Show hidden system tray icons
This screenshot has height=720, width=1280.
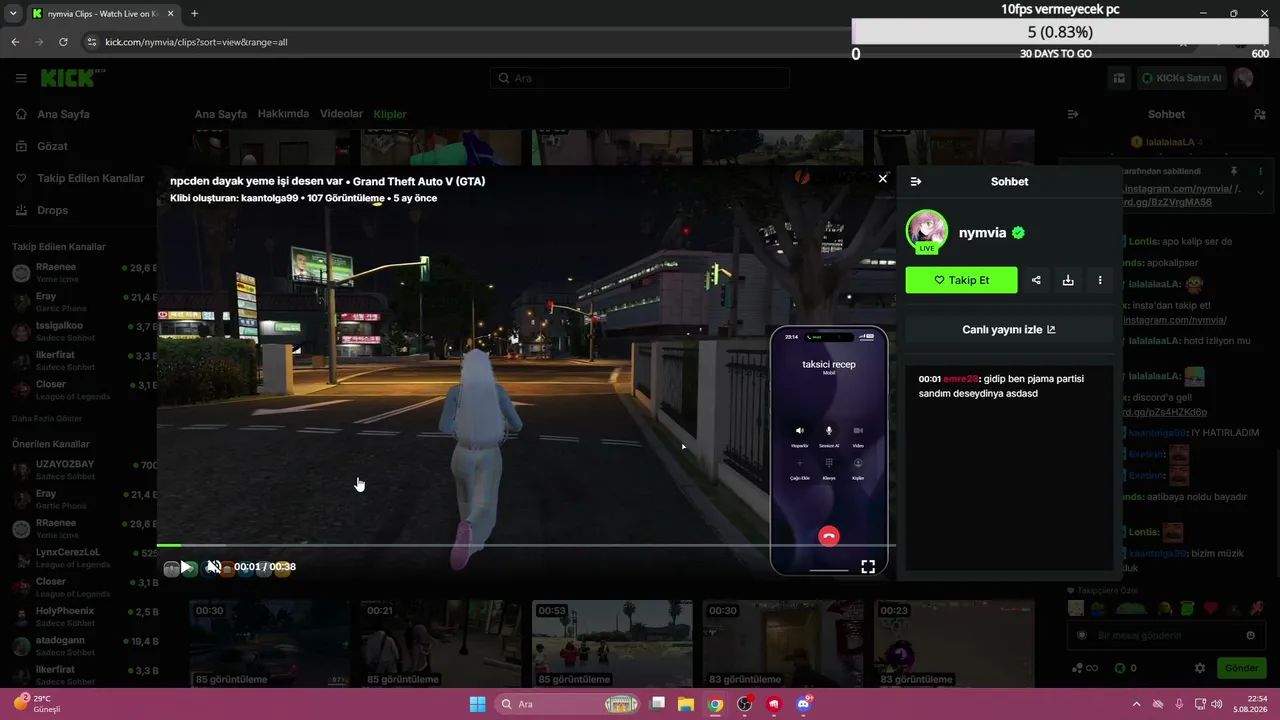click(1136, 704)
